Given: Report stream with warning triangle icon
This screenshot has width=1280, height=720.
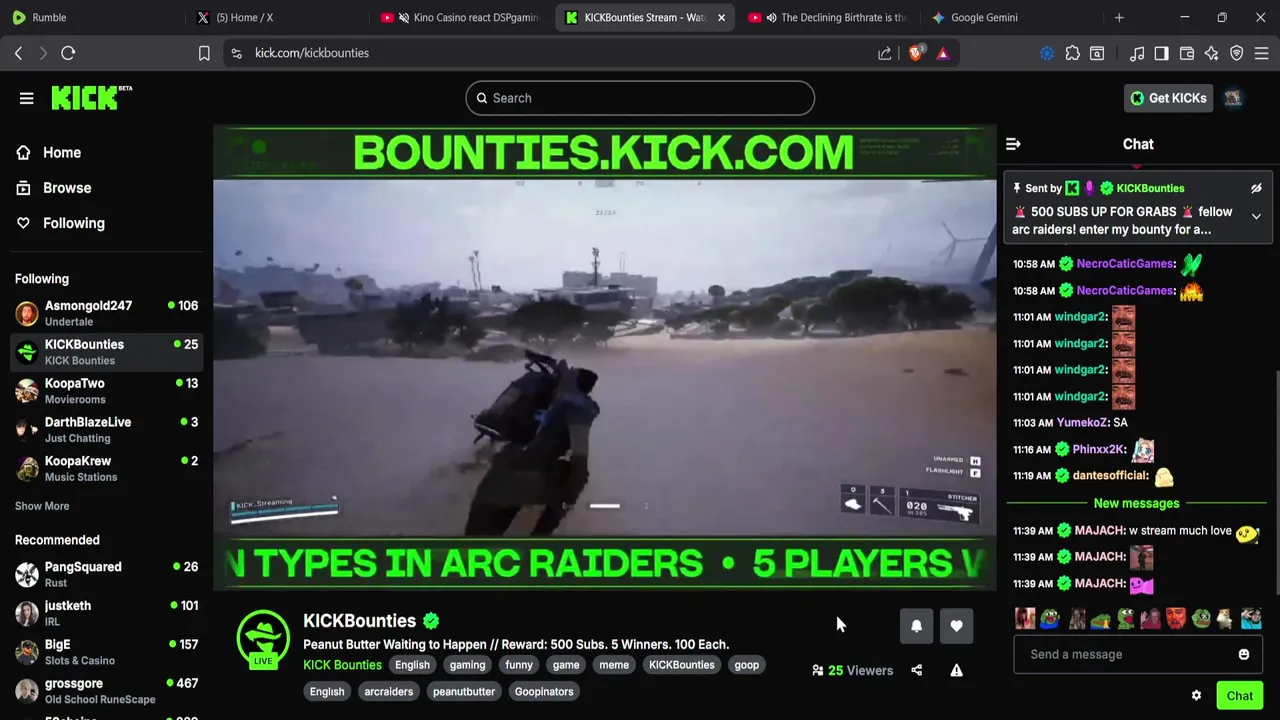Looking at the screenshot, I should pos(956,670).
